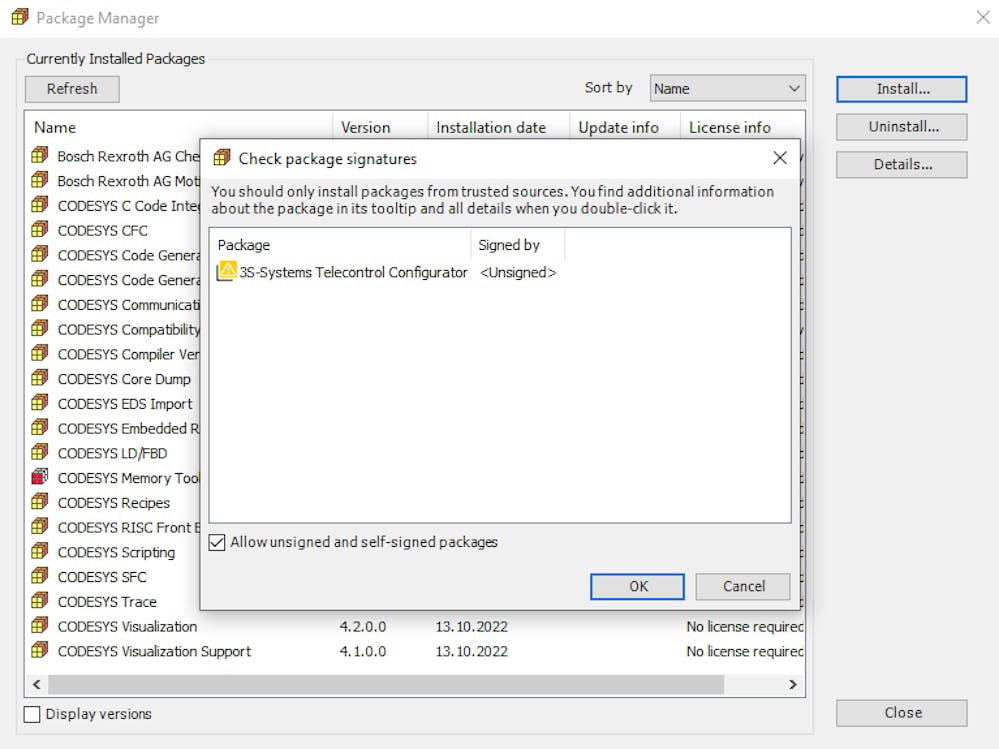Open the Sort by Name dropdown
Screen dimensions: 999x749
pyautogui.click(x=727, y=89)
